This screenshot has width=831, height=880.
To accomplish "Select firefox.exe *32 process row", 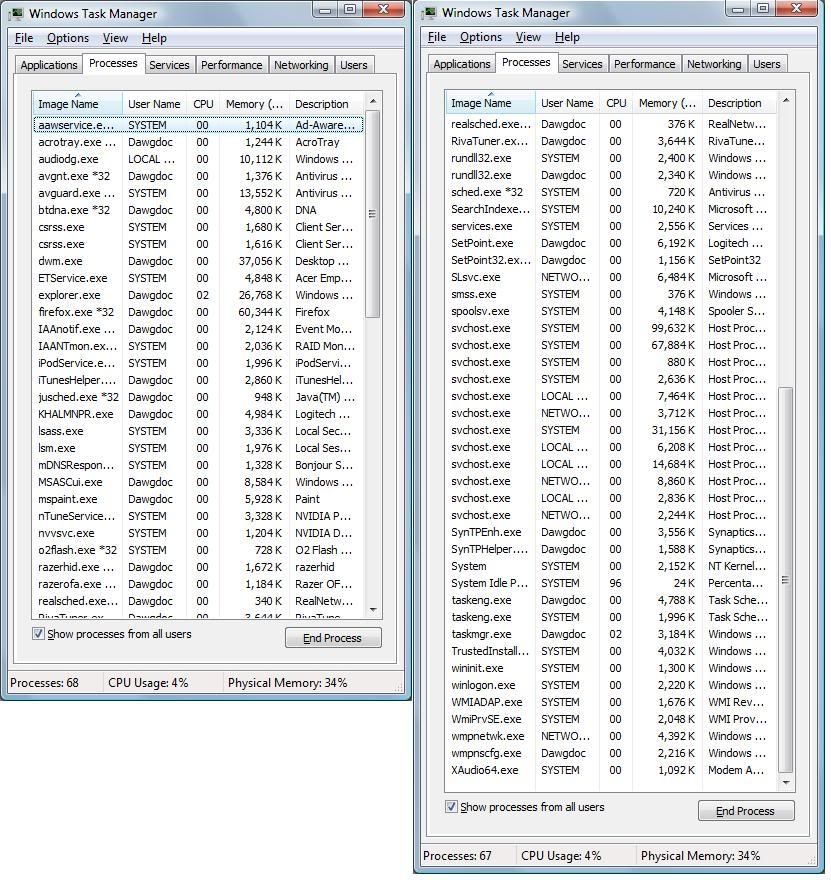I will click(x=199, y=312).
